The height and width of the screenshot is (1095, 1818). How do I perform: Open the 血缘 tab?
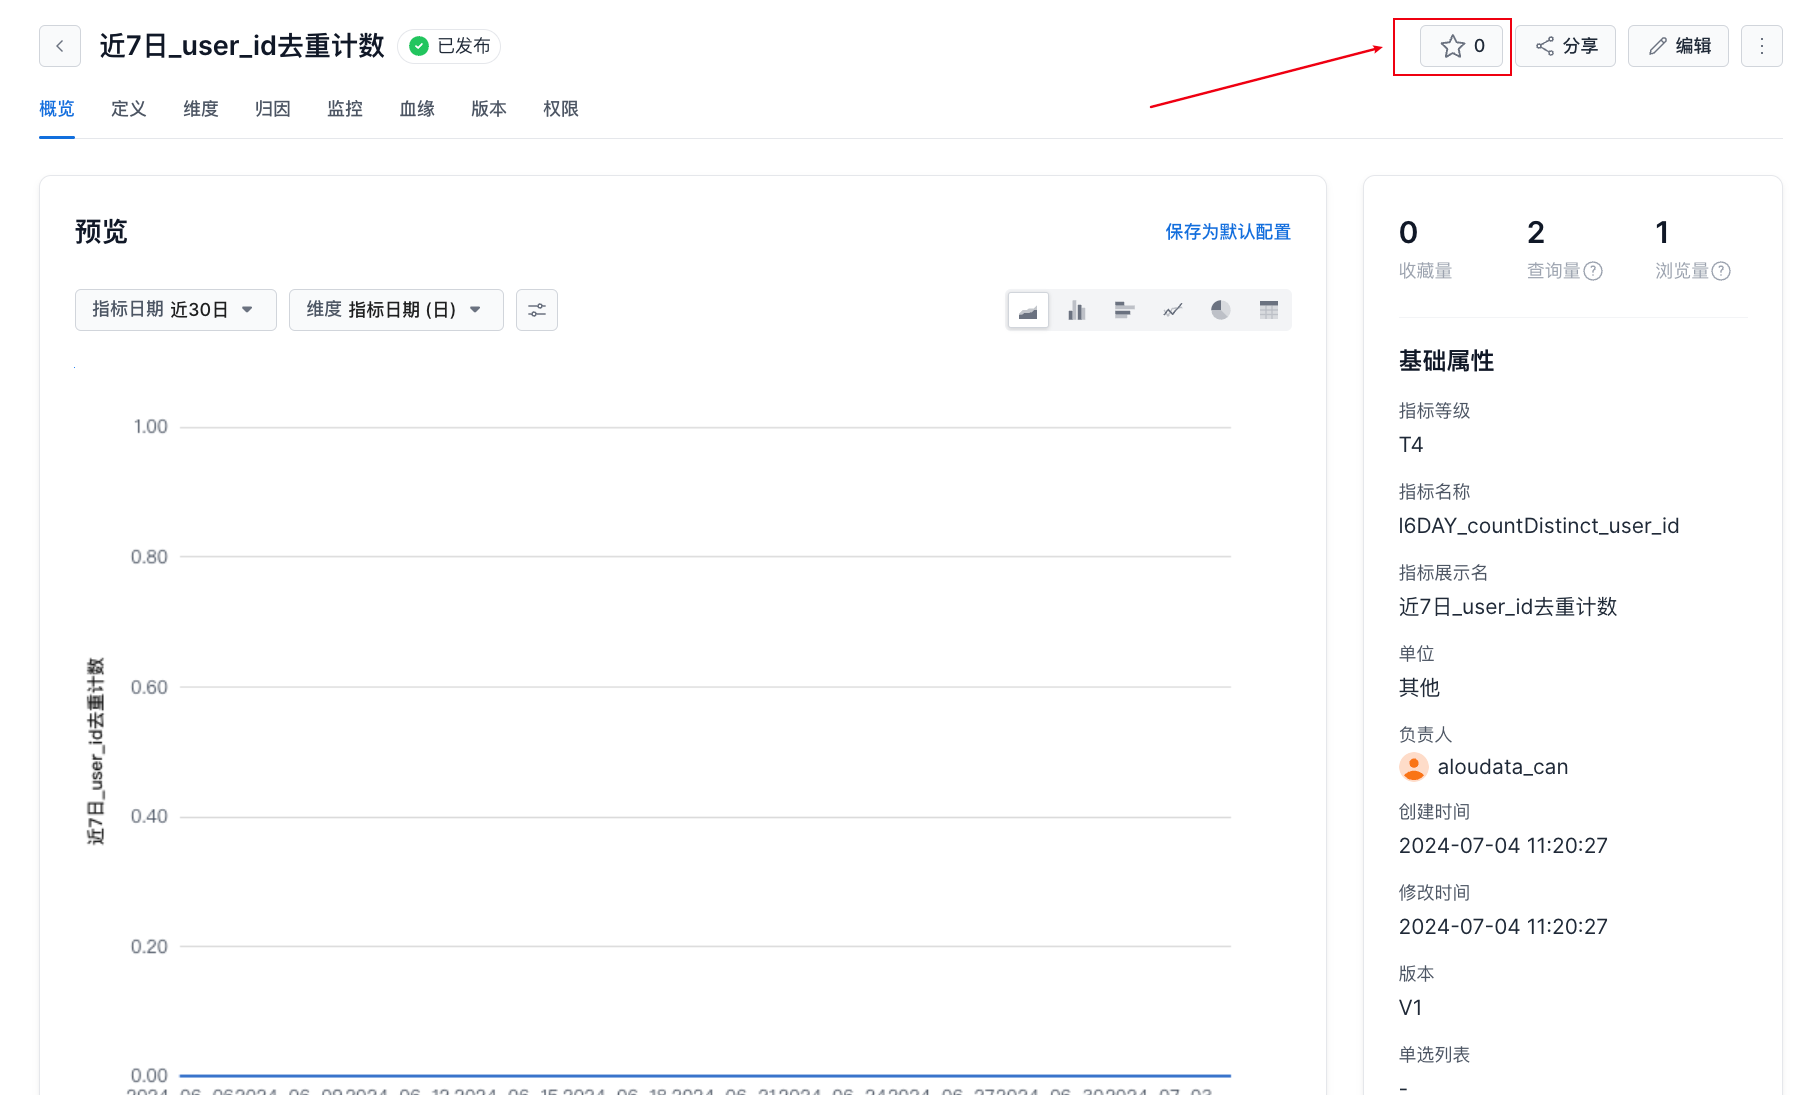pos(417,109)
